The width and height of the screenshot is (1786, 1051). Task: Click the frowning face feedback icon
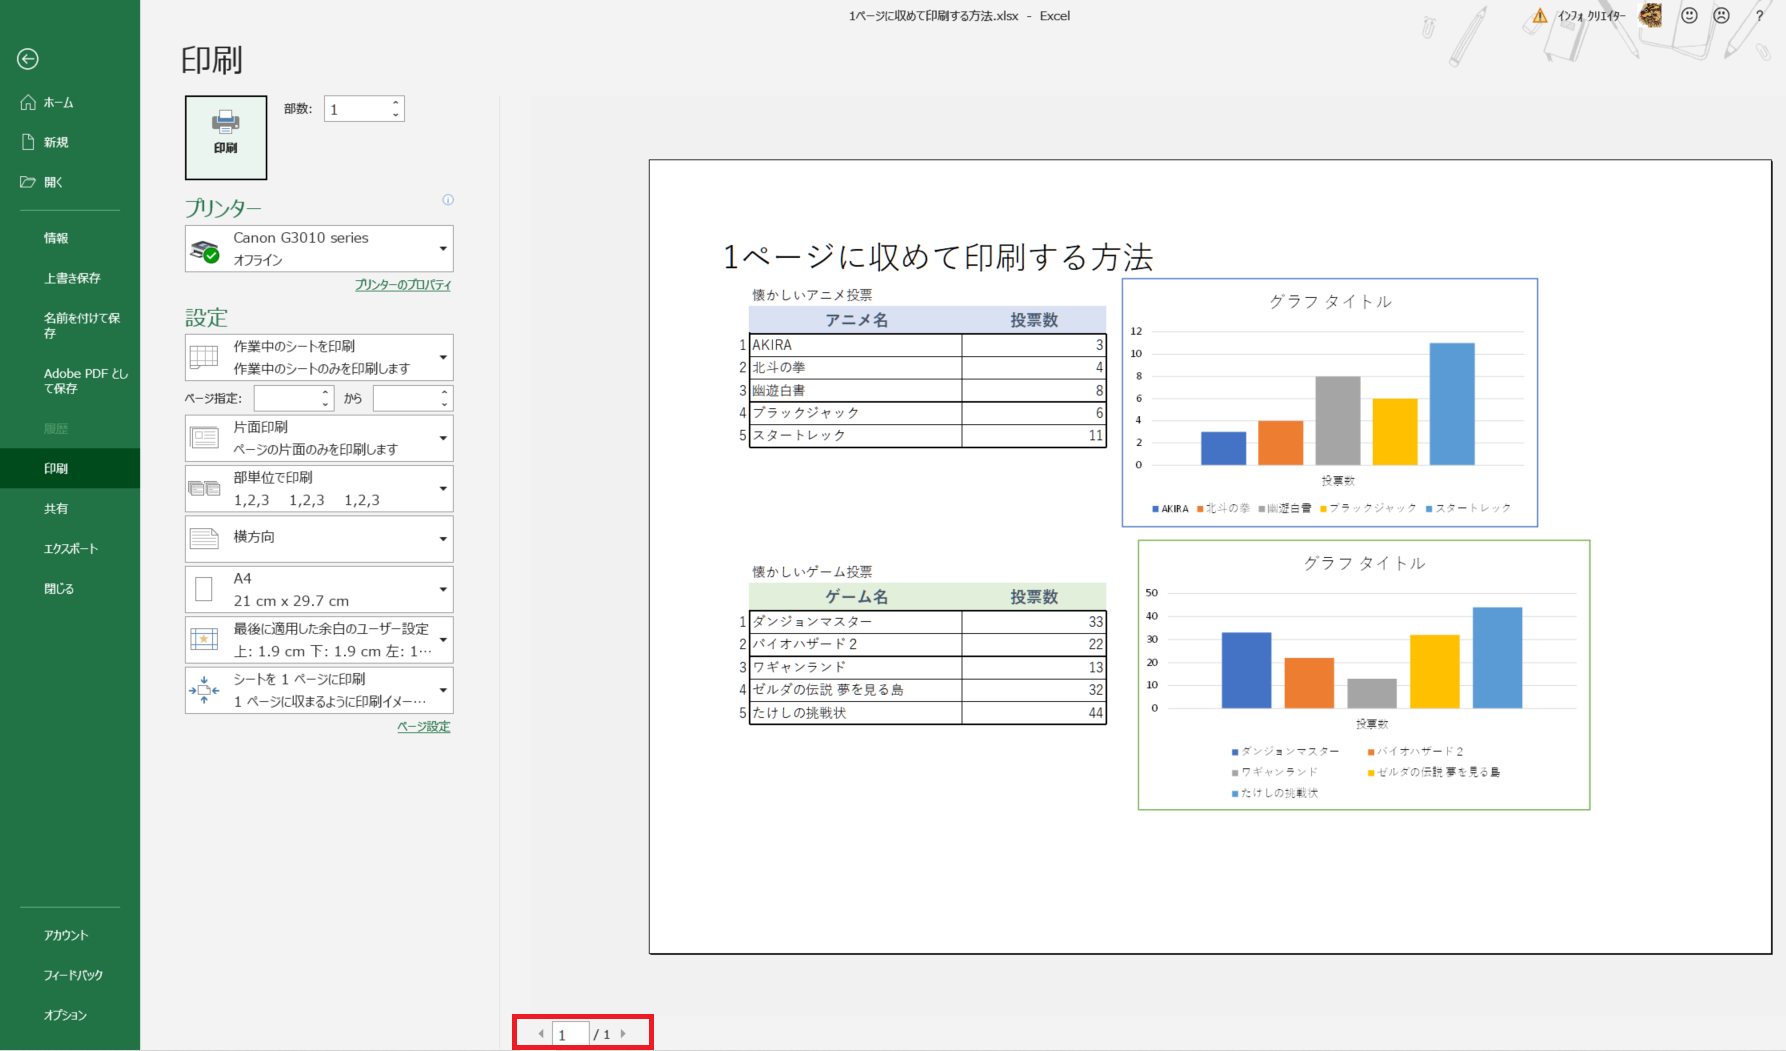click(1721, 16)
